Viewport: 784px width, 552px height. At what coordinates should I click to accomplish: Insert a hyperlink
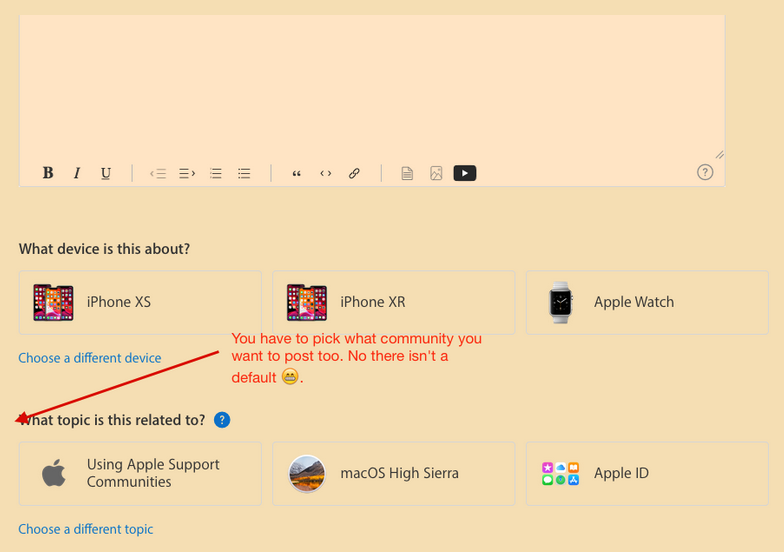tap(354, 174)
